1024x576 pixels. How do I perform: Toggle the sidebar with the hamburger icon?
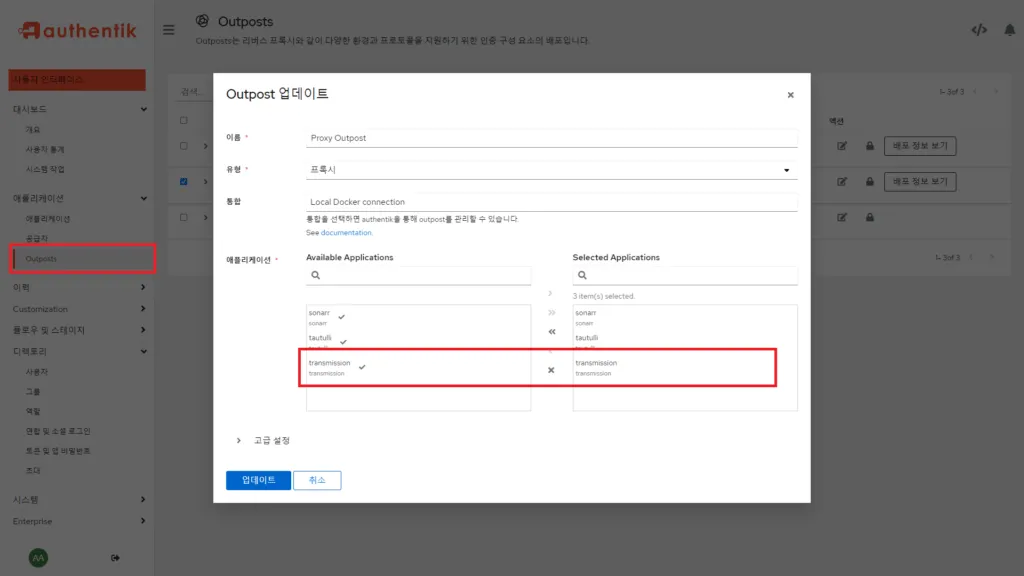(x=168, y=30)
